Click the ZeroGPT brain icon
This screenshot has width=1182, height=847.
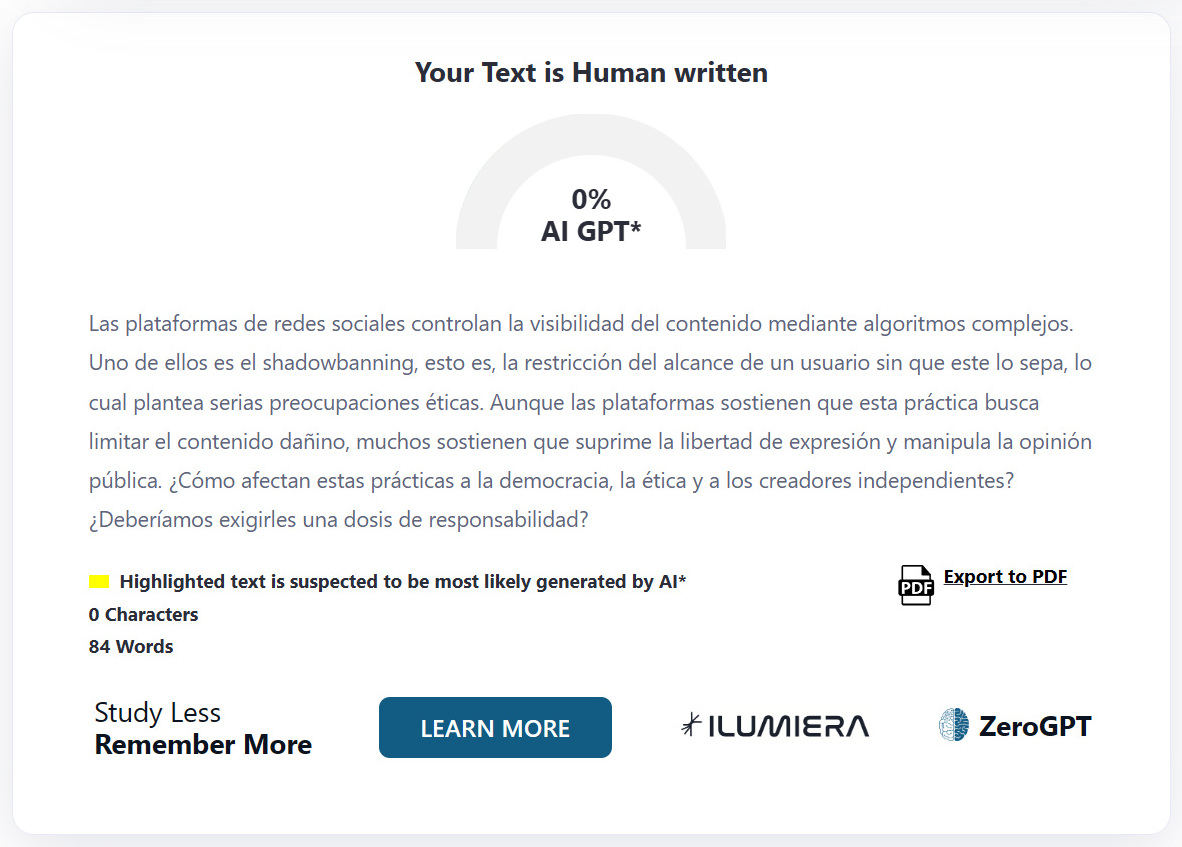click(954, 725)
